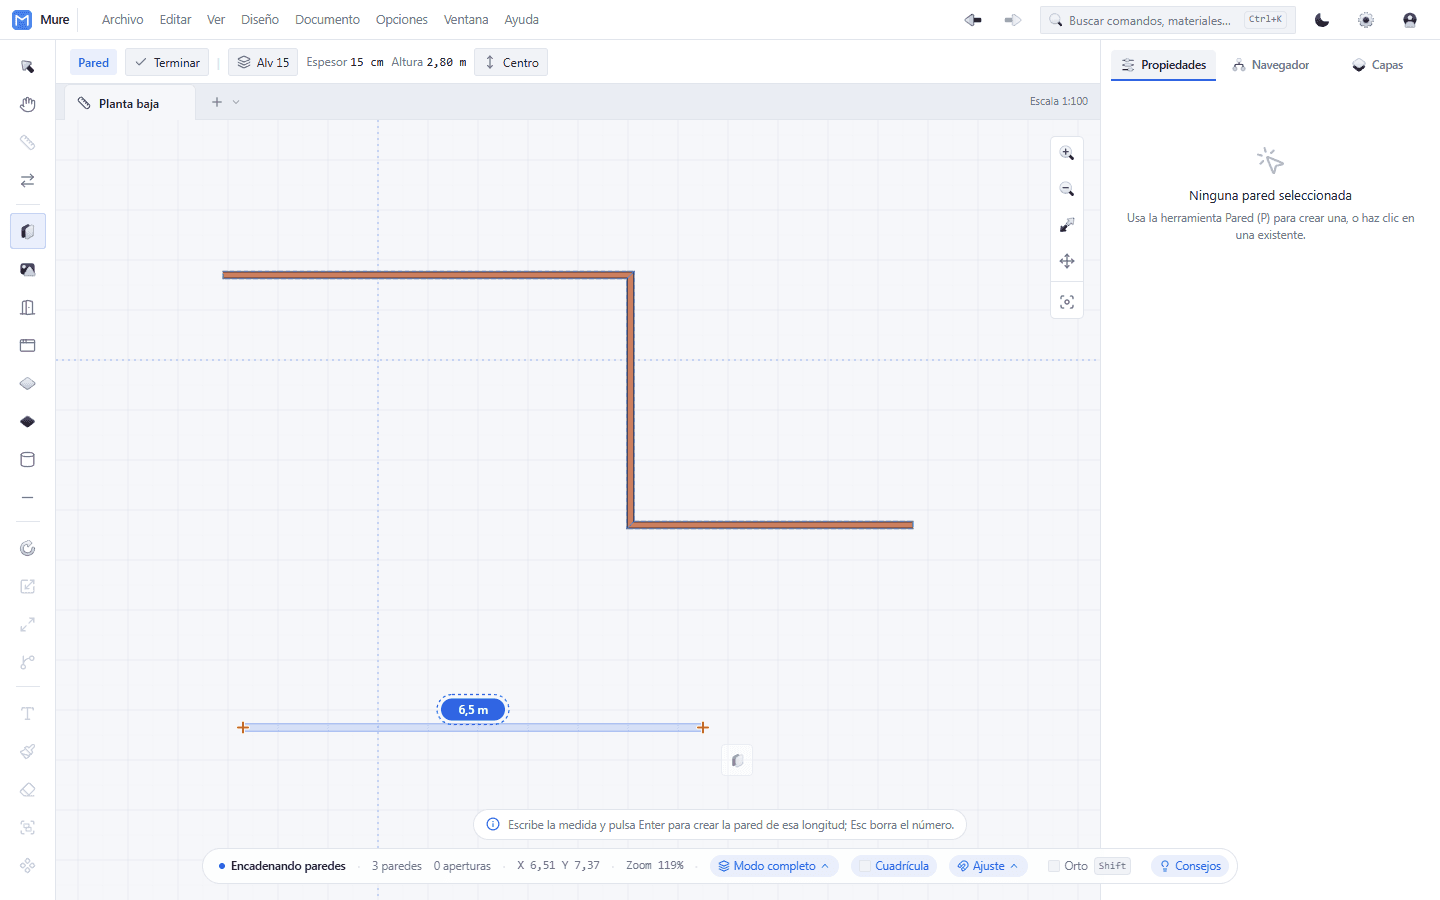Select the eraser tool
The height and width of the screenshot is (900, 1440).
(27, 789)
